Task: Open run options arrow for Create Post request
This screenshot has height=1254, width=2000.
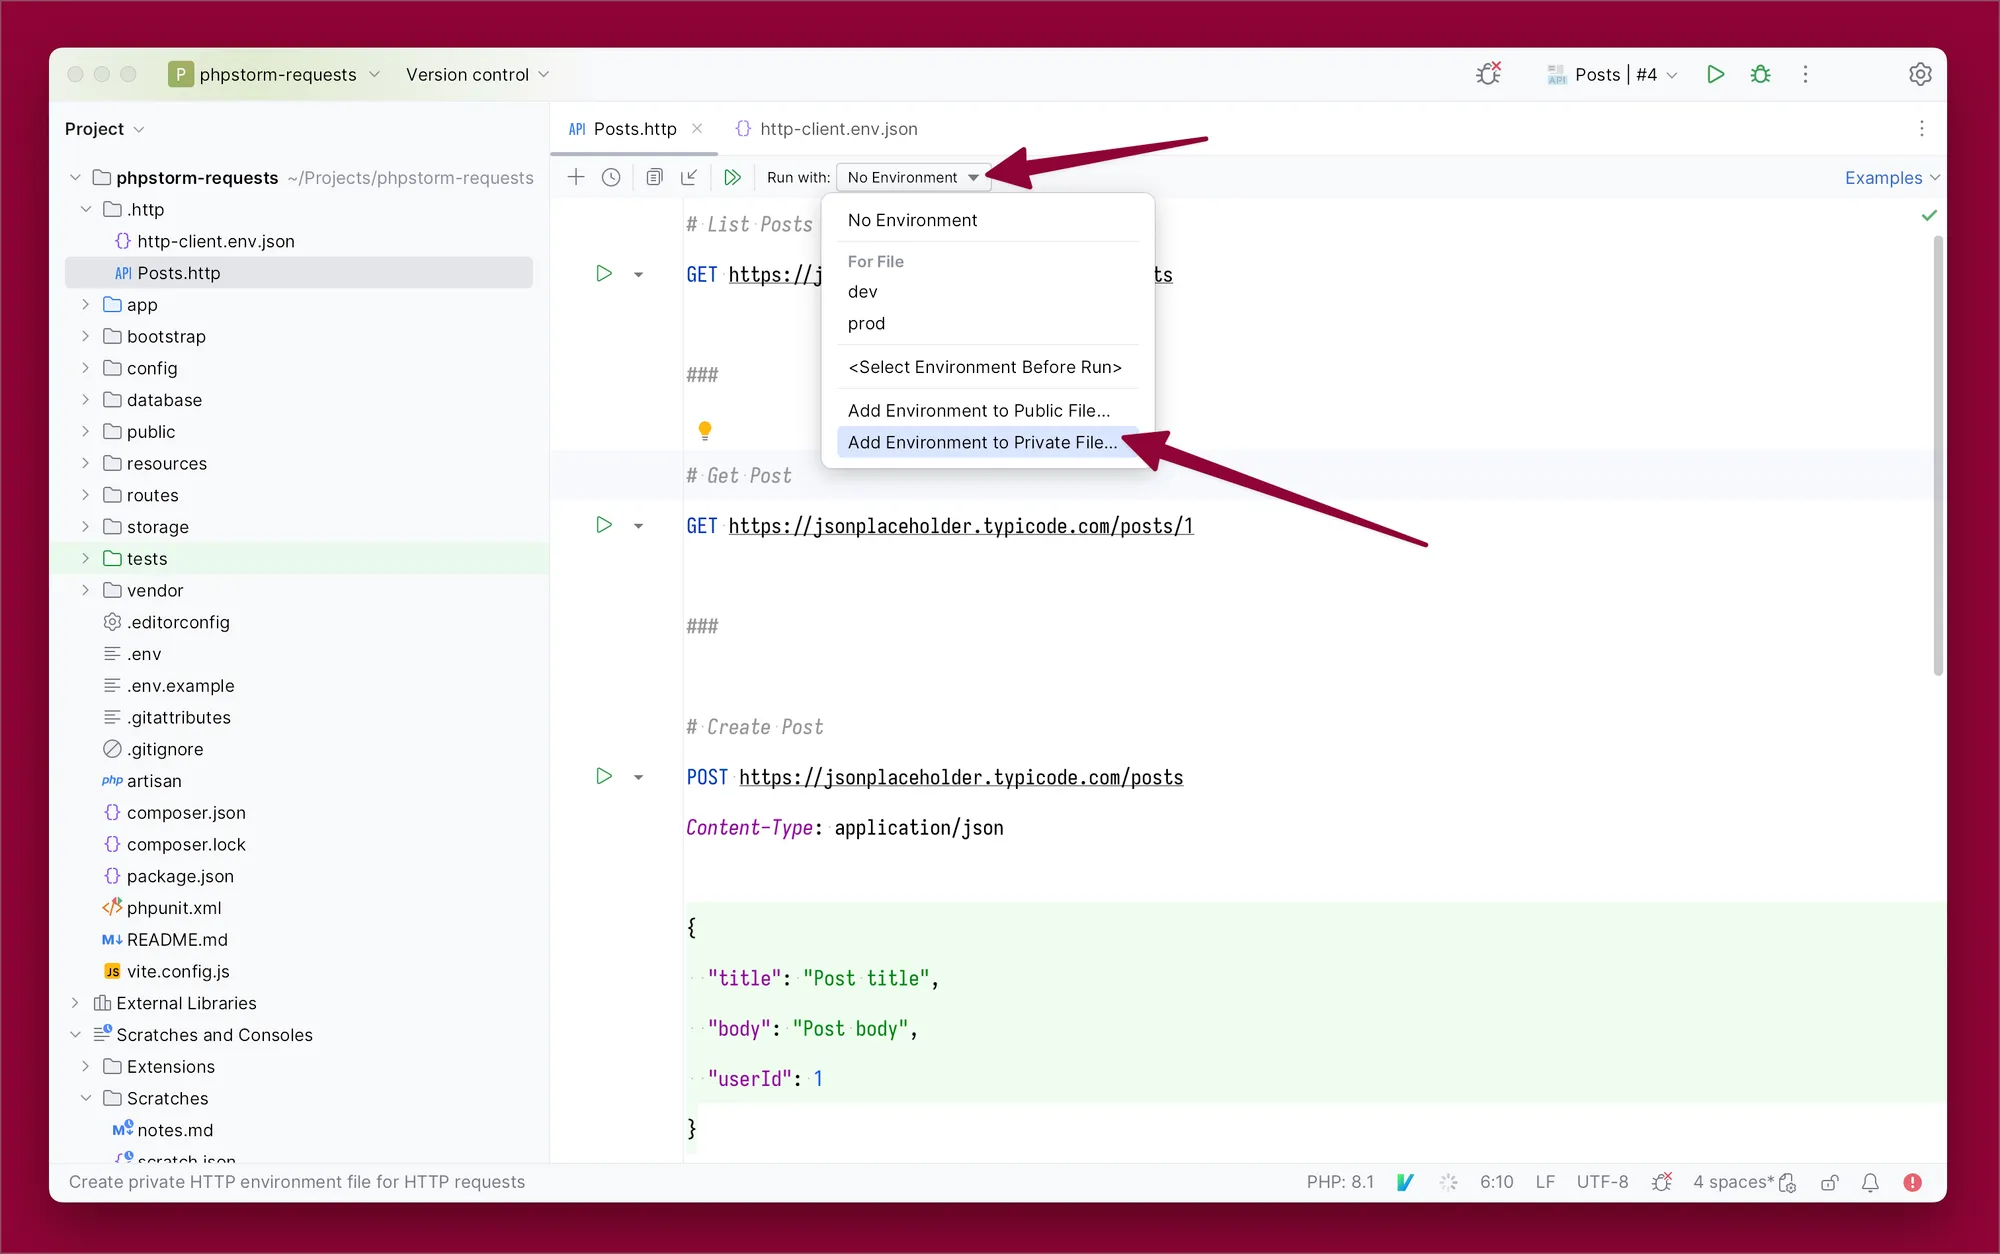Action: point(638,776)
